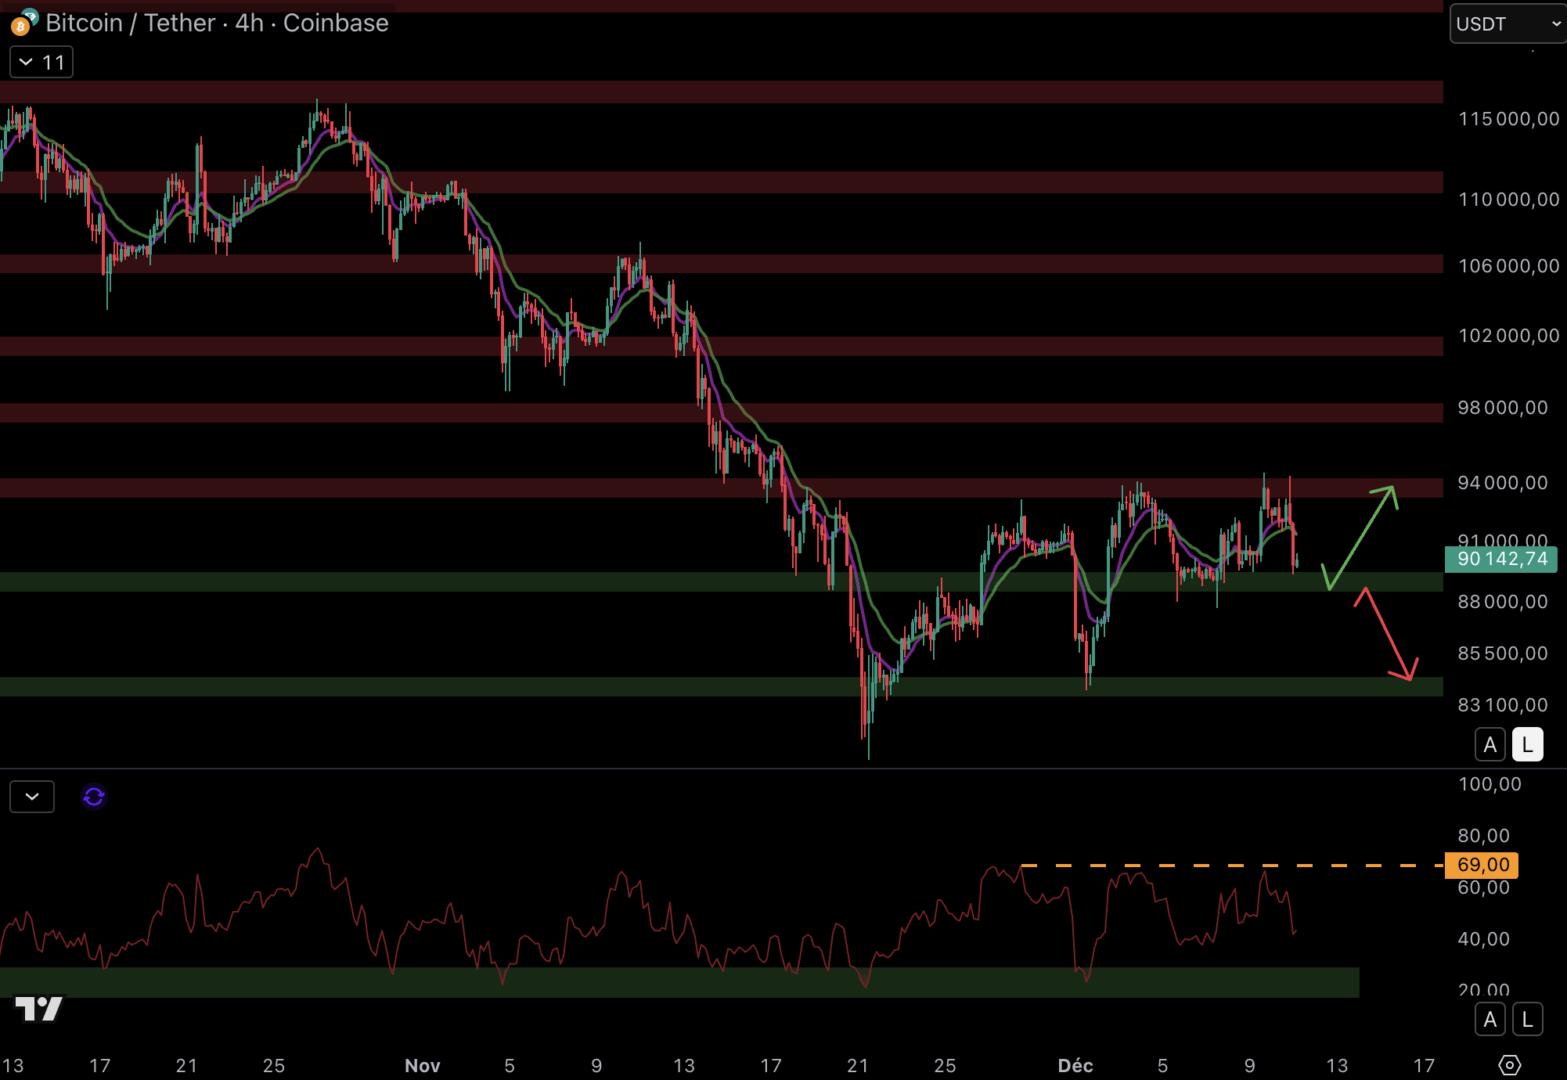The width and height of the screenshot is (1567, 1080).
Task: Open chart settings gear on time axis
Action: coord(1509,1065)
